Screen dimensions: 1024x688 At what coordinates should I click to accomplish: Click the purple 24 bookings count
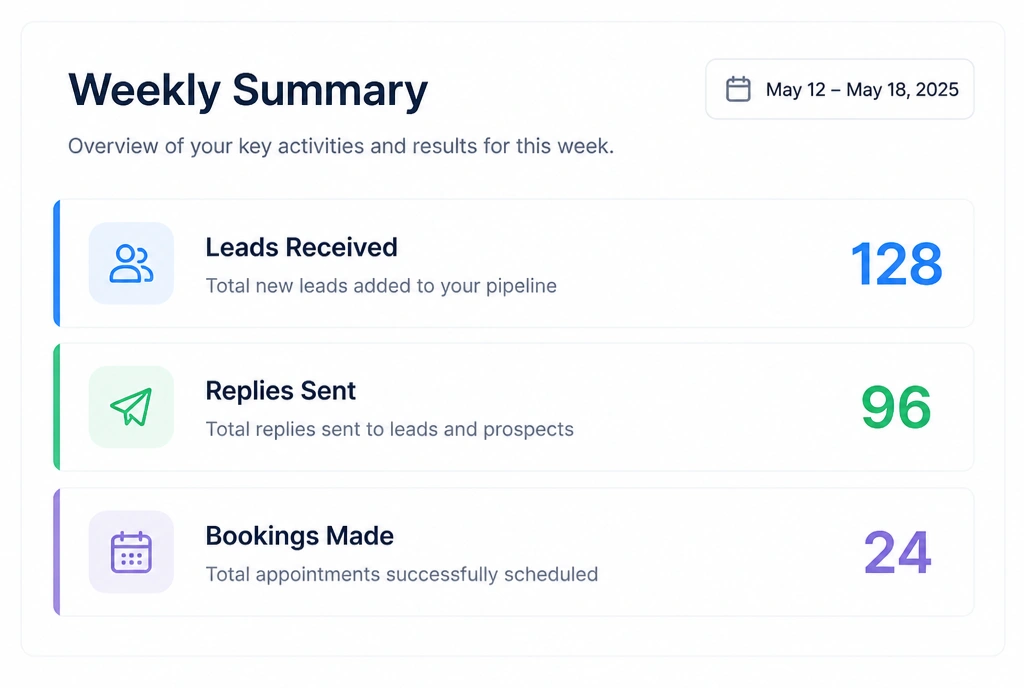(x=897, y=552)
